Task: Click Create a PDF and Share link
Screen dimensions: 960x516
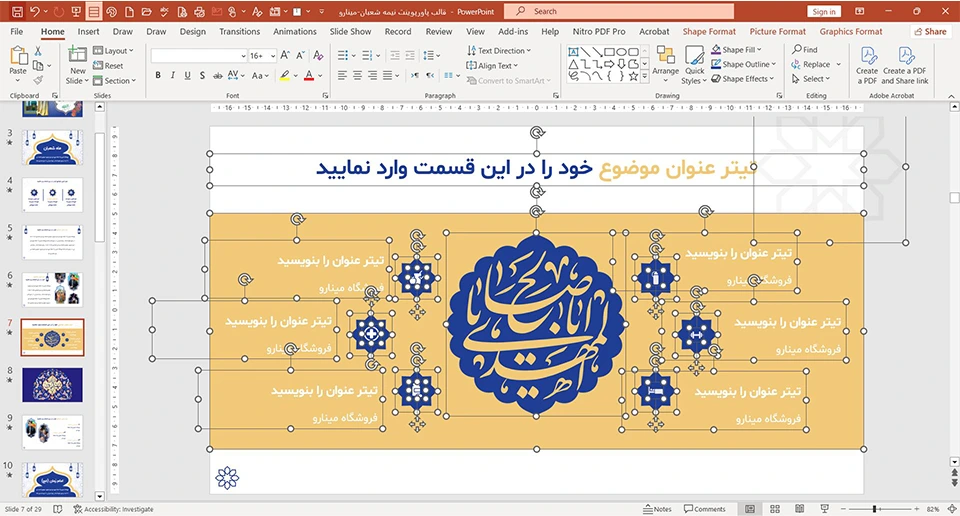Action: pos(905,65)
